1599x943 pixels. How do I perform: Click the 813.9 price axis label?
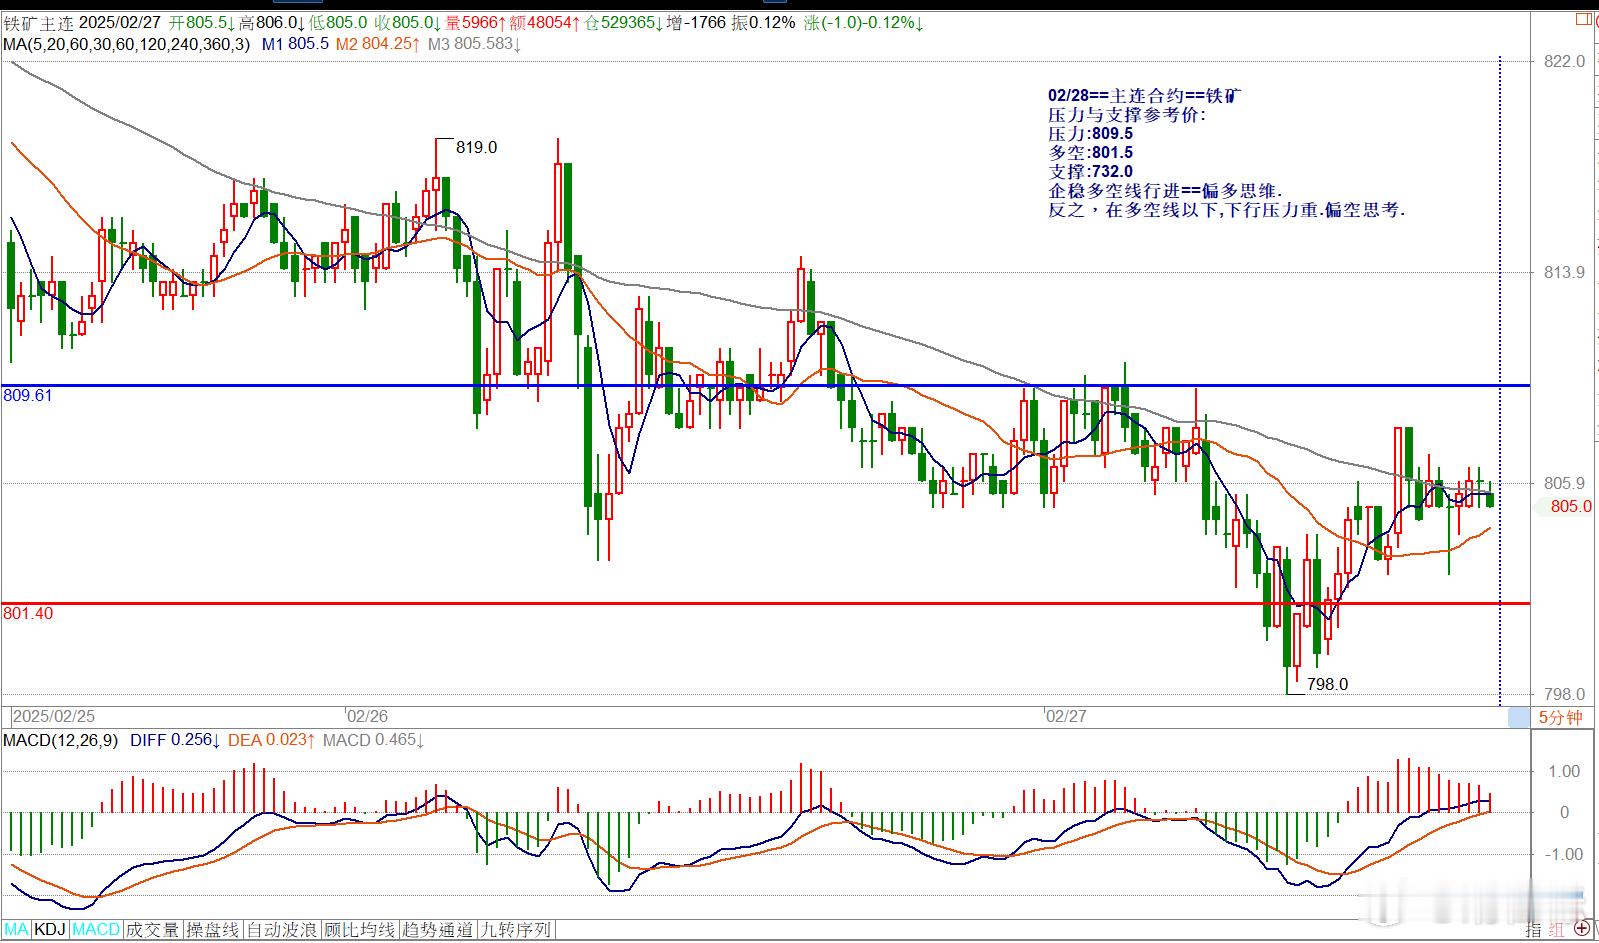pos(1565,272)
